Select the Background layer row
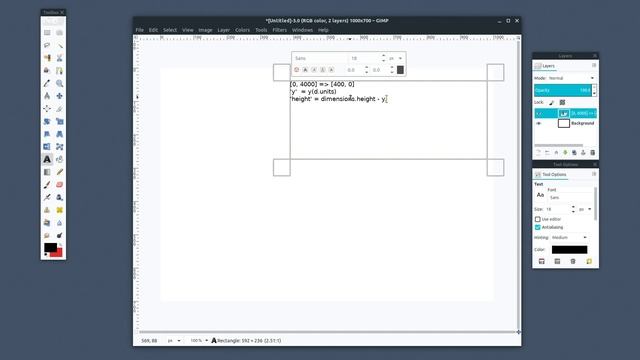 tap(565, 123)
